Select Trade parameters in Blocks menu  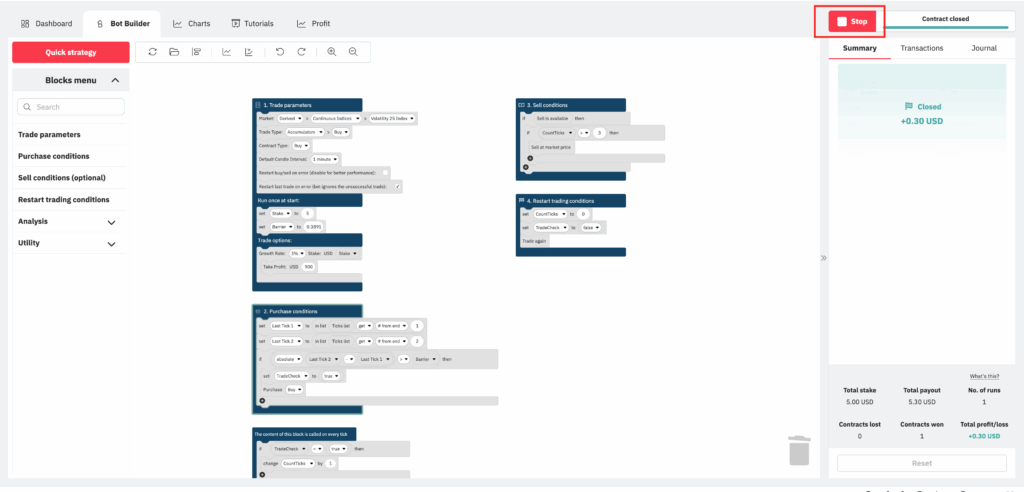pyautogui.click(x=71, y=135)
